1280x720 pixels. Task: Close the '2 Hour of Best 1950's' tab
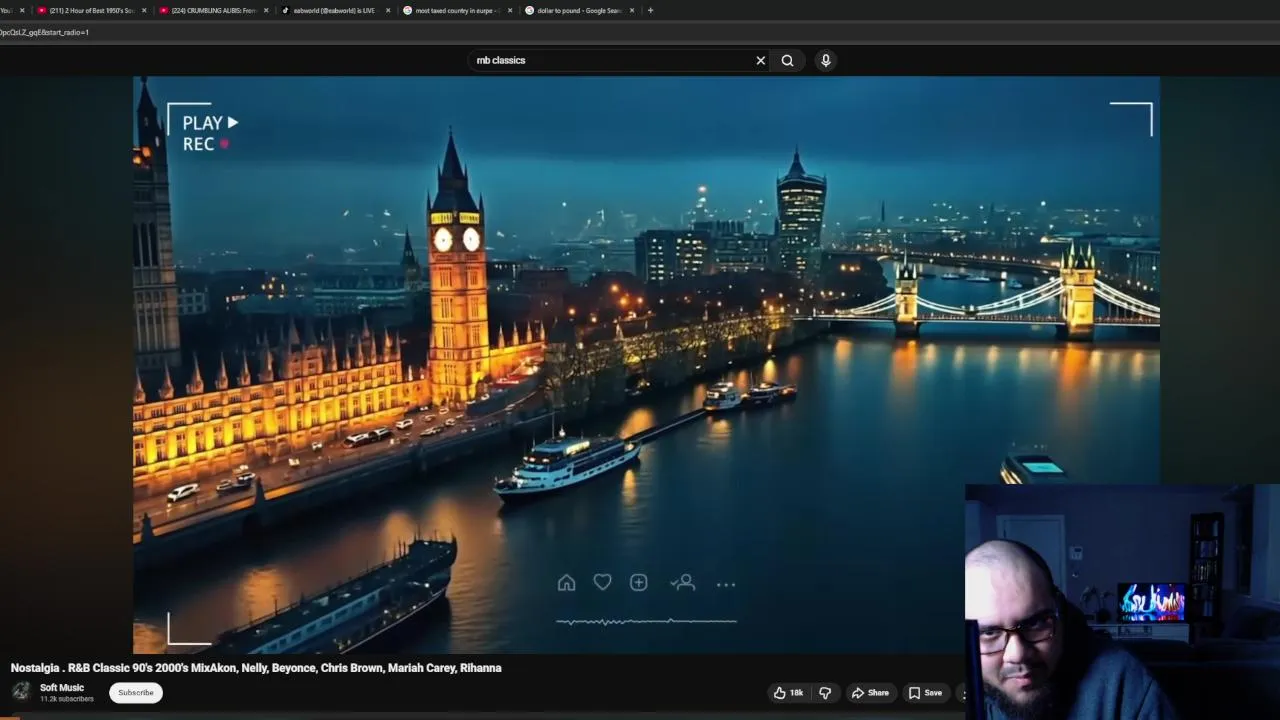(144, 10)
